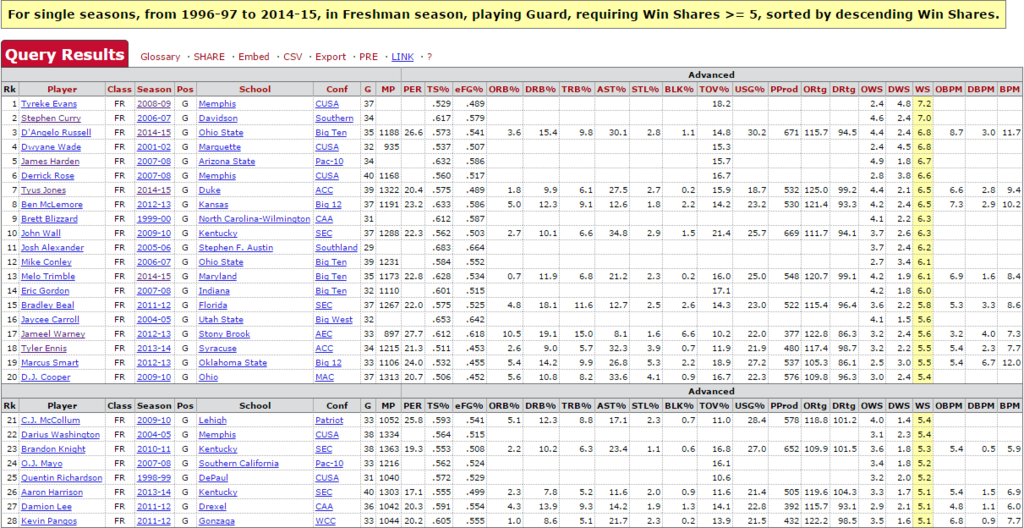Viewport: 1024px width, 528px height.
Task: Open the Marquette school link
Action: [x=219, y=147]
